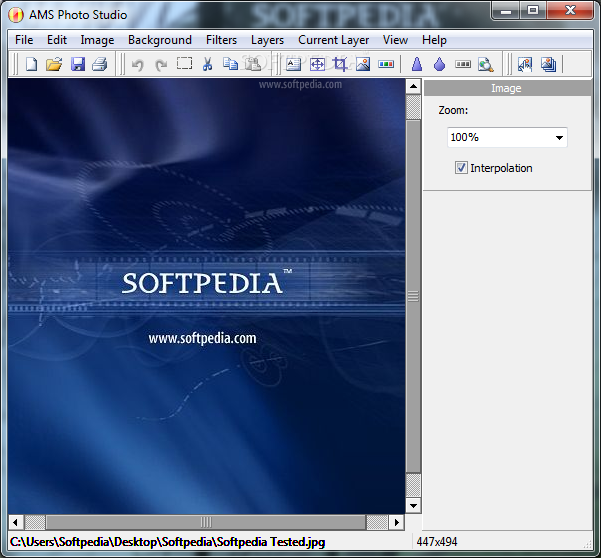This screenshot has height=558, width=601.
Task: Open the Current Layer menu
Action: pos(333,40)
